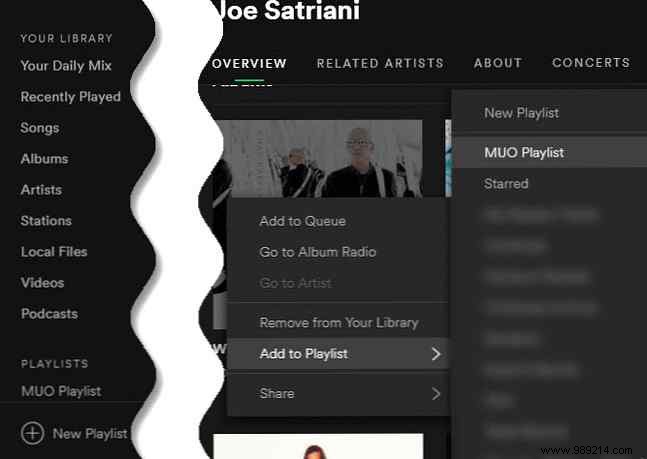The width and height of the screenshot is (647, 459).
Task: Open Artists in the sidebar
Action: [x=41, y=190]
